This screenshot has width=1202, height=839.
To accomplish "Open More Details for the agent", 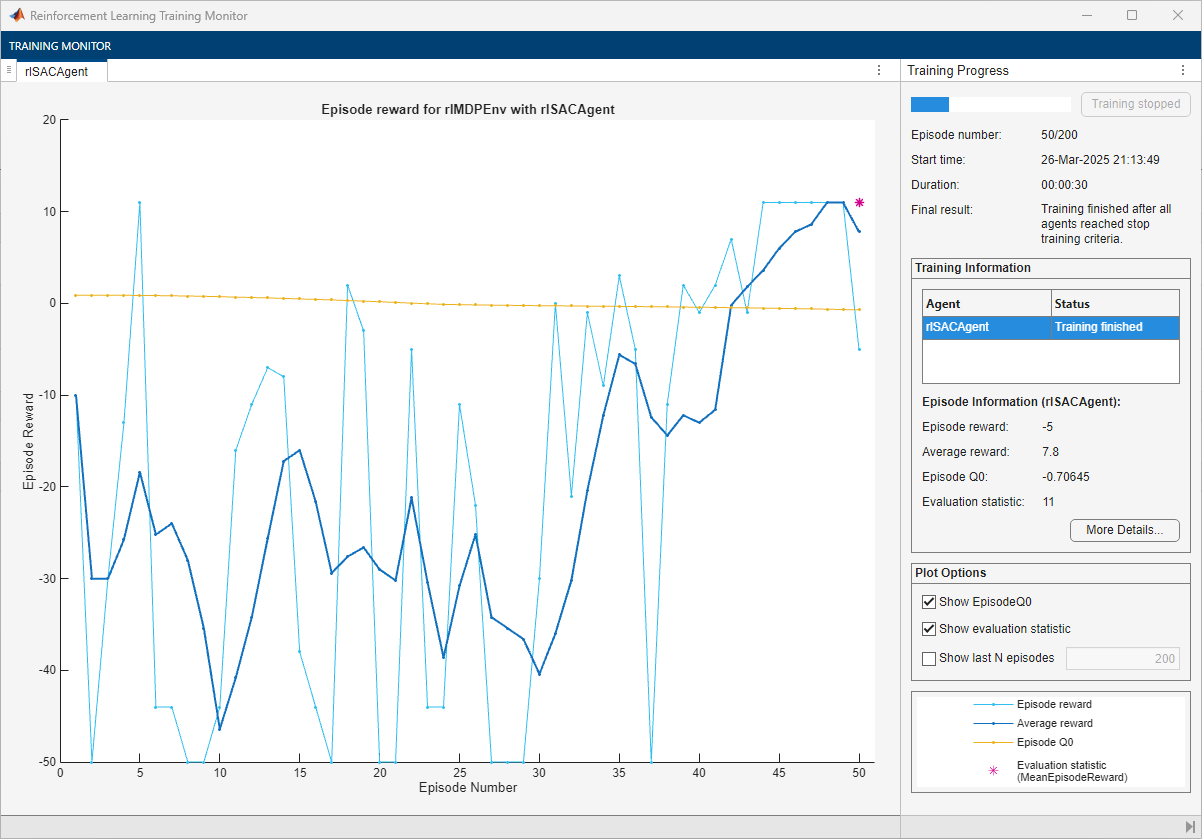I will point(1124,530).
